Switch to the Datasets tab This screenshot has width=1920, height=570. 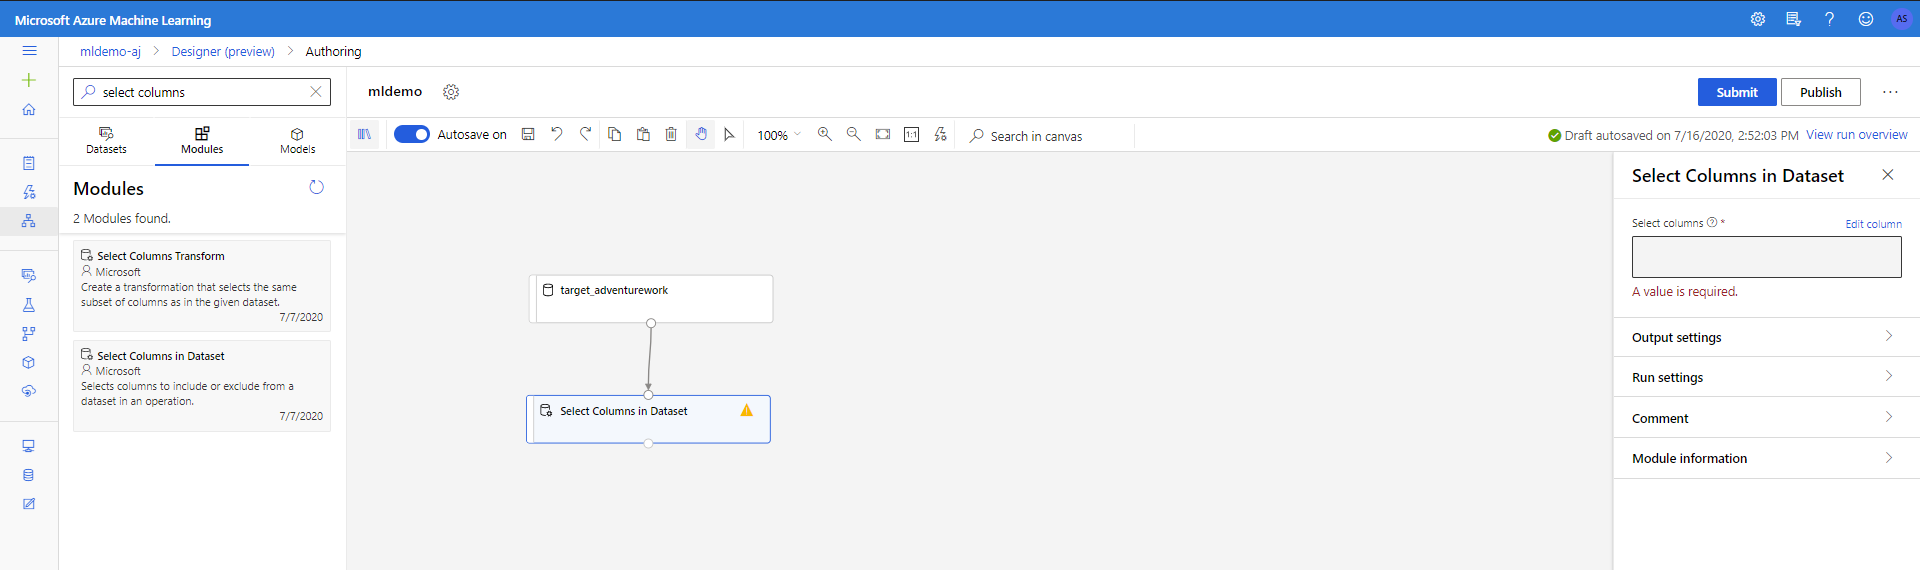[x=106, y=140]
